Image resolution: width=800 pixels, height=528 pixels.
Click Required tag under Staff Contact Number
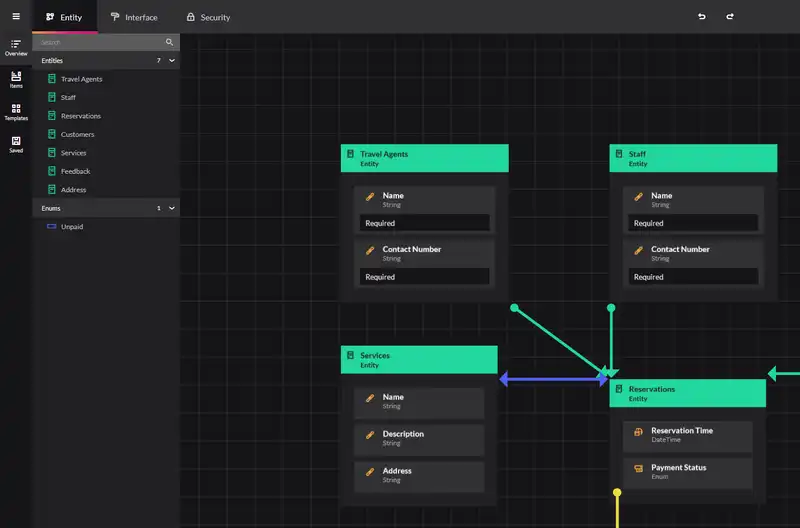tap(693, 276)
